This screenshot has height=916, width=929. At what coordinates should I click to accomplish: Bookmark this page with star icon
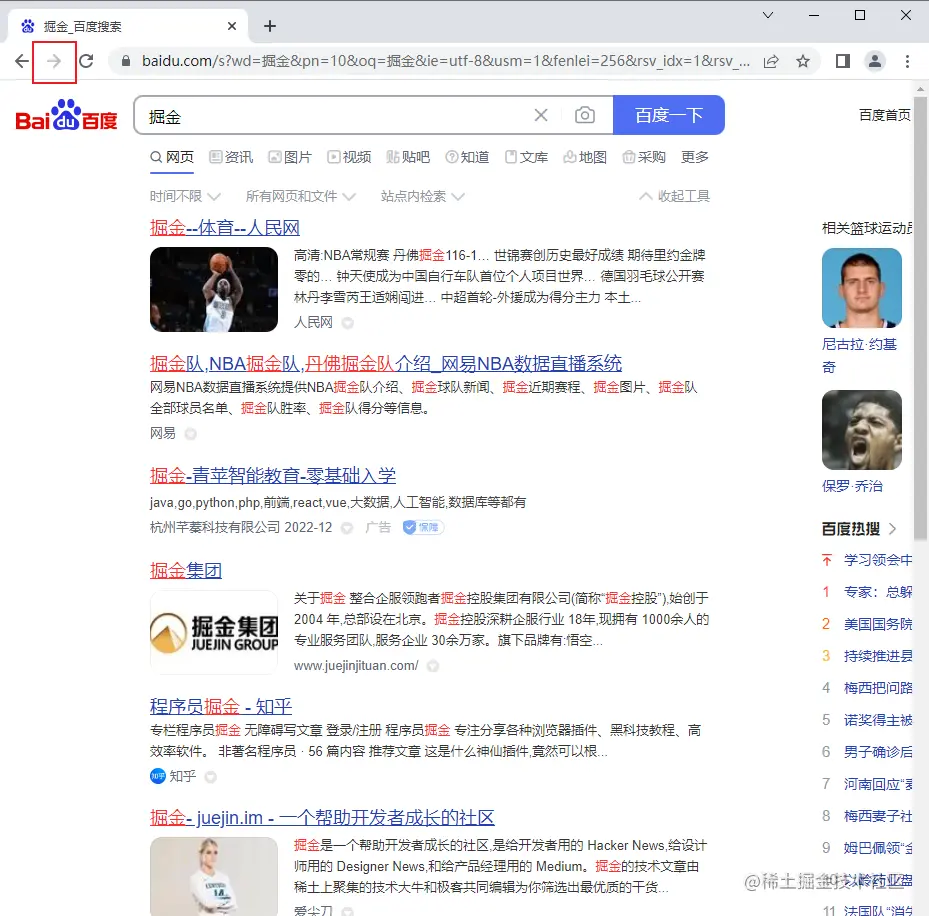803,61
